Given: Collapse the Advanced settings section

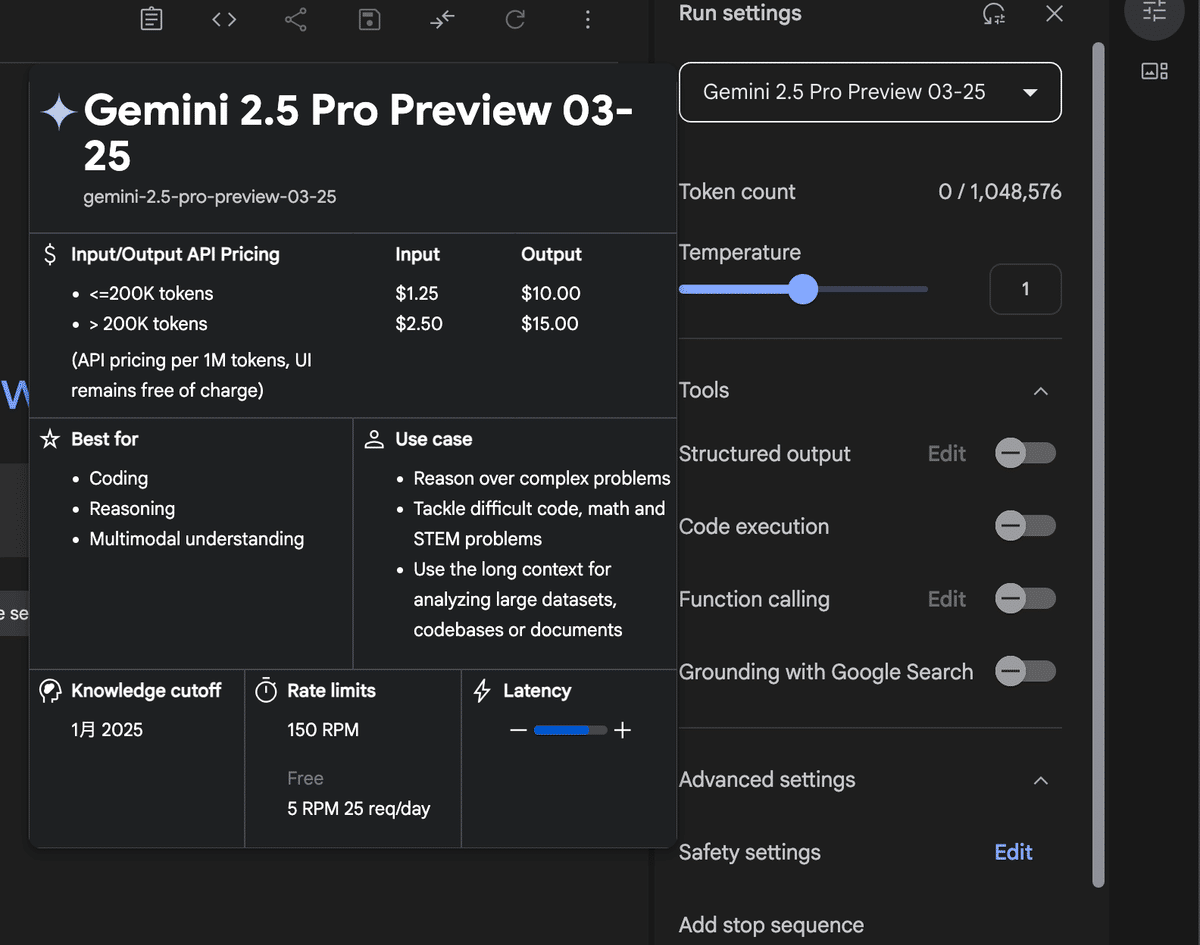Looking at the screenshot, I should click(x=1041, y=780).
